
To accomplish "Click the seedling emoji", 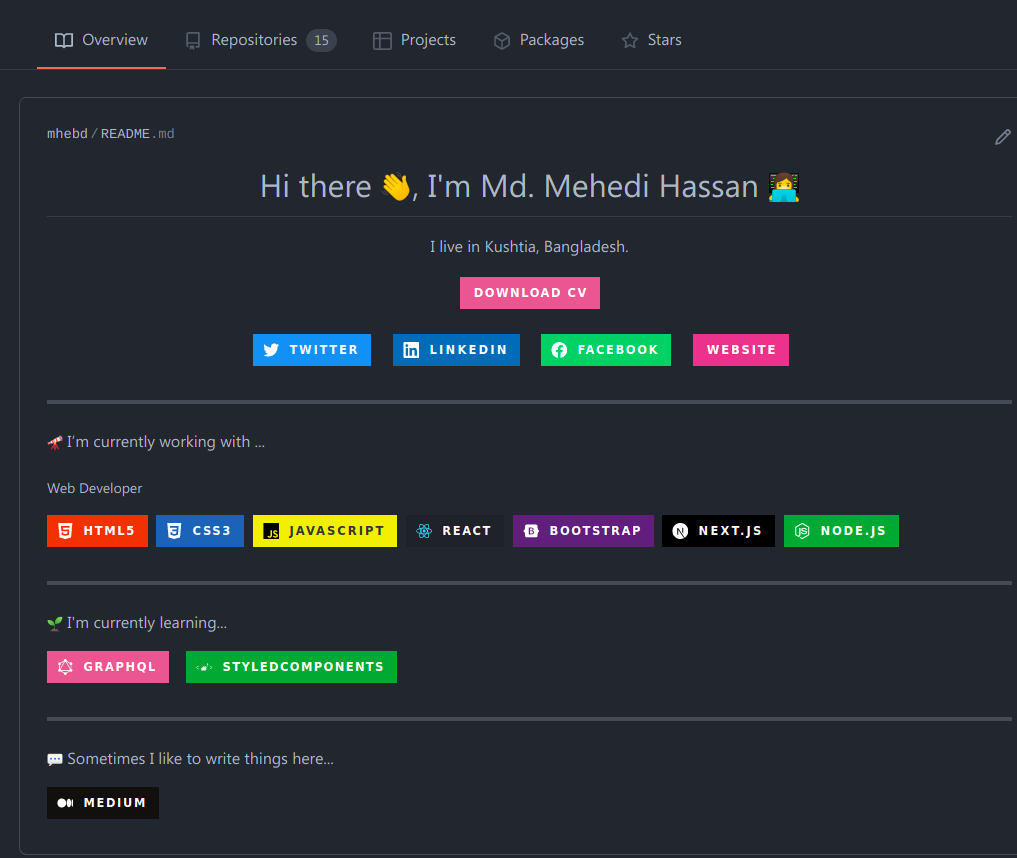I will (55, 624).
